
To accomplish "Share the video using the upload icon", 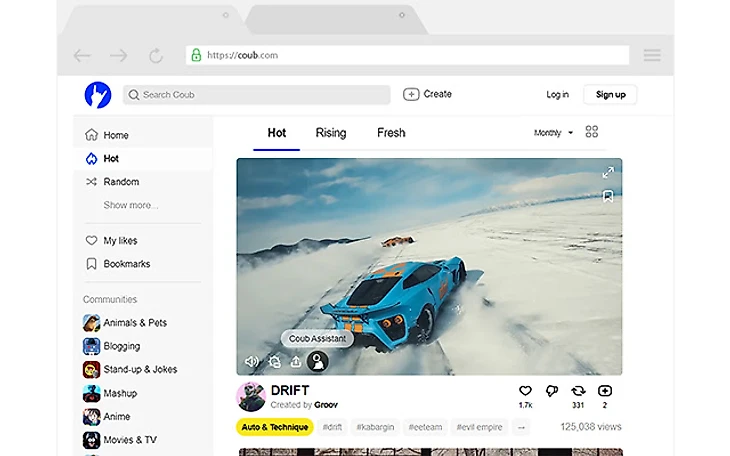I will point(296,362).
